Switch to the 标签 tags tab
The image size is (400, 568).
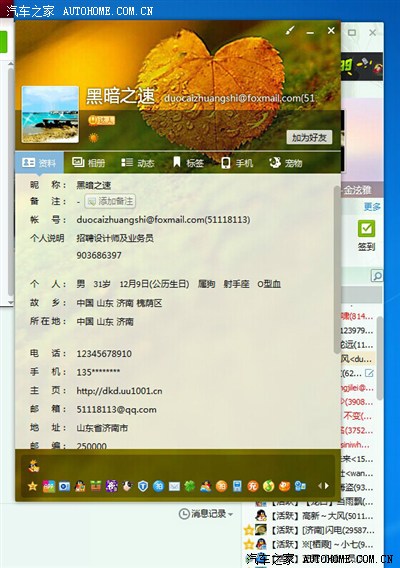(x=188, y=163)
